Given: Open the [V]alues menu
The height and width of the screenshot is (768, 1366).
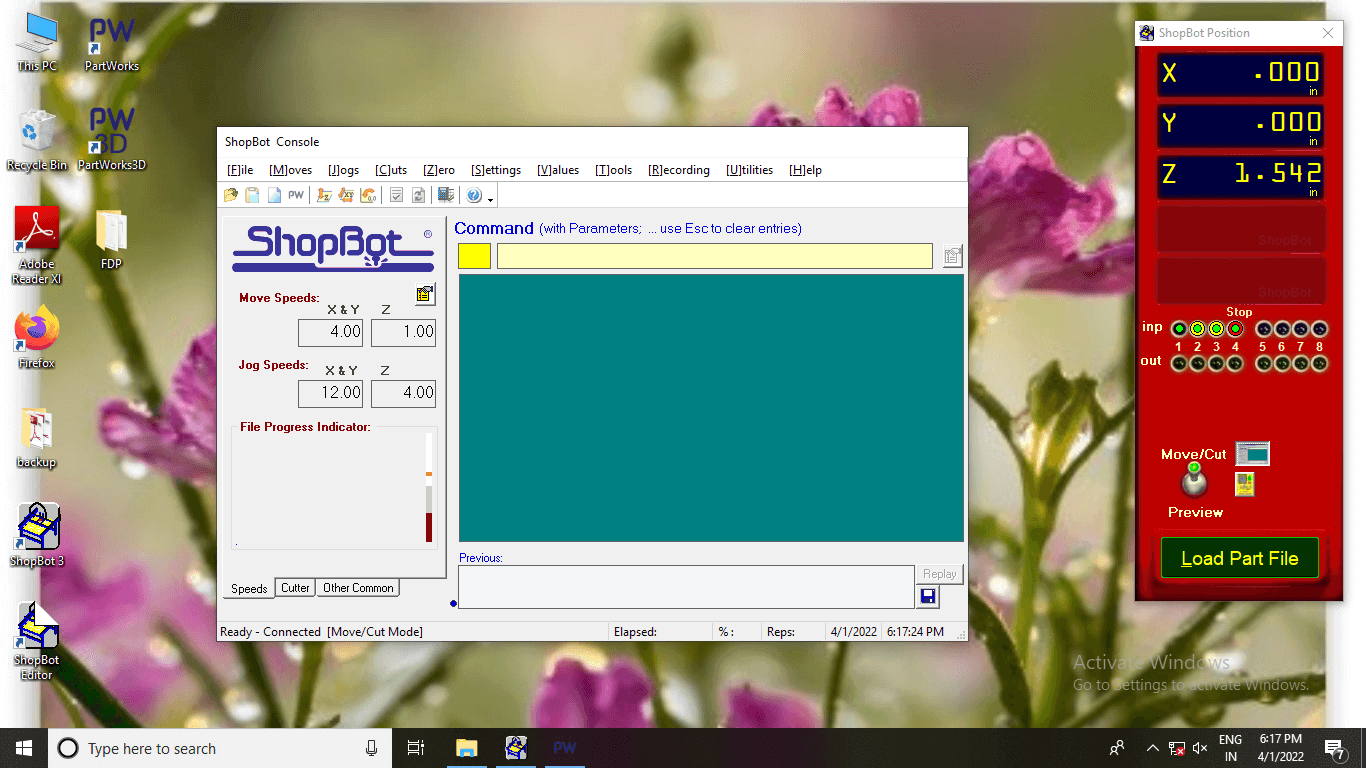Looking at the screenshot, I should click(558, 170).
